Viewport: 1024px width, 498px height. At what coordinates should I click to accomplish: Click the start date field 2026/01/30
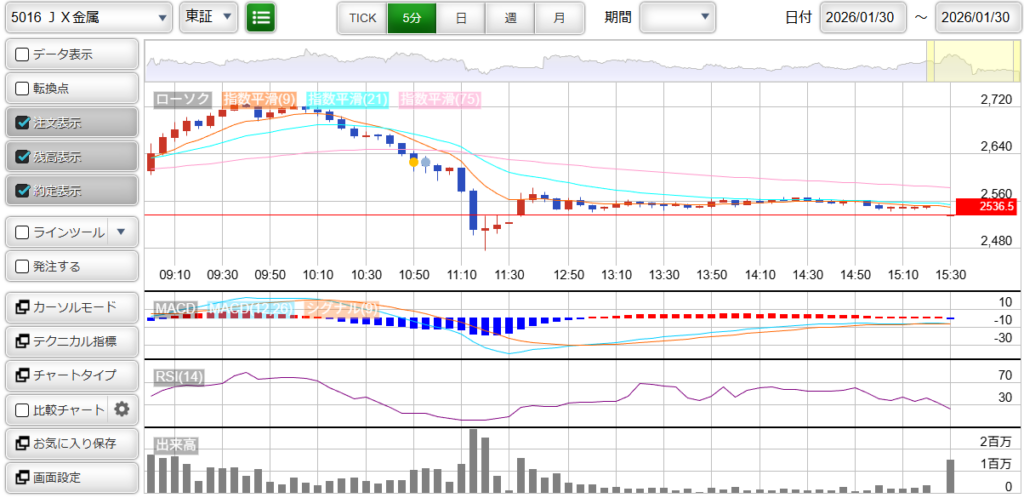861,18
